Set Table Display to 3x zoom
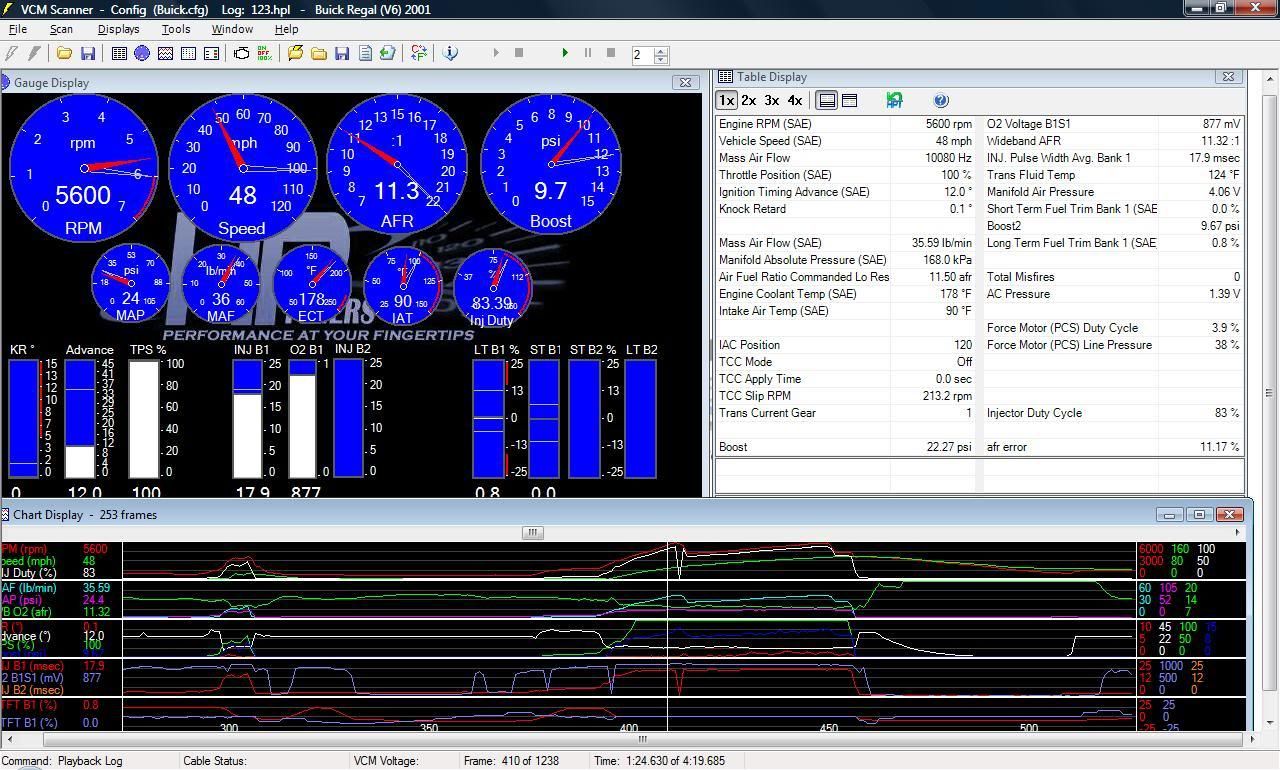 tap(772, 100)
